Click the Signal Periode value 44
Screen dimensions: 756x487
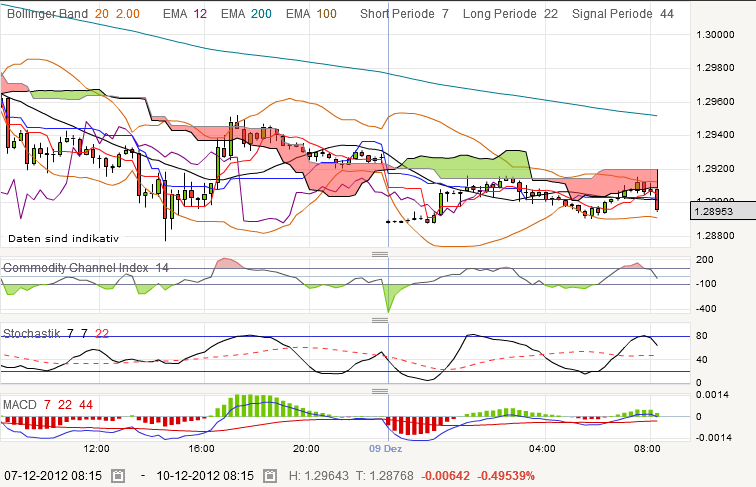pyautogui.click(x=667, y=14)
